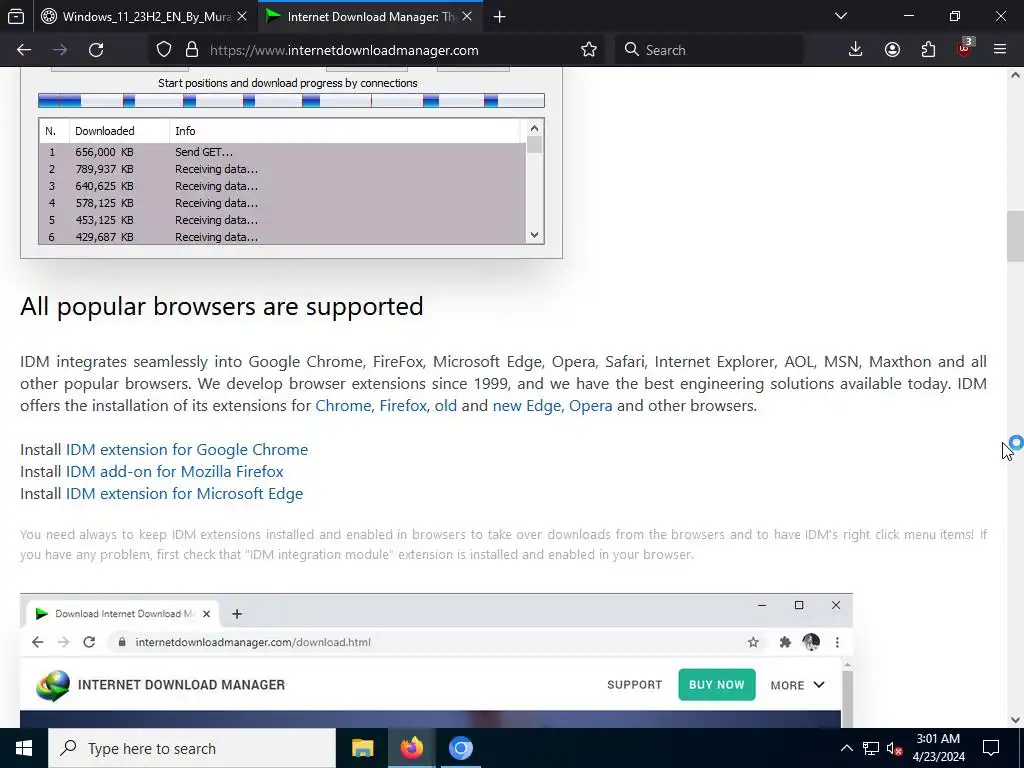This screenshot has width=1024, height=768.
Task: Click BUY NOW button in embedded screenshot
Action: (x=716, y=684)
